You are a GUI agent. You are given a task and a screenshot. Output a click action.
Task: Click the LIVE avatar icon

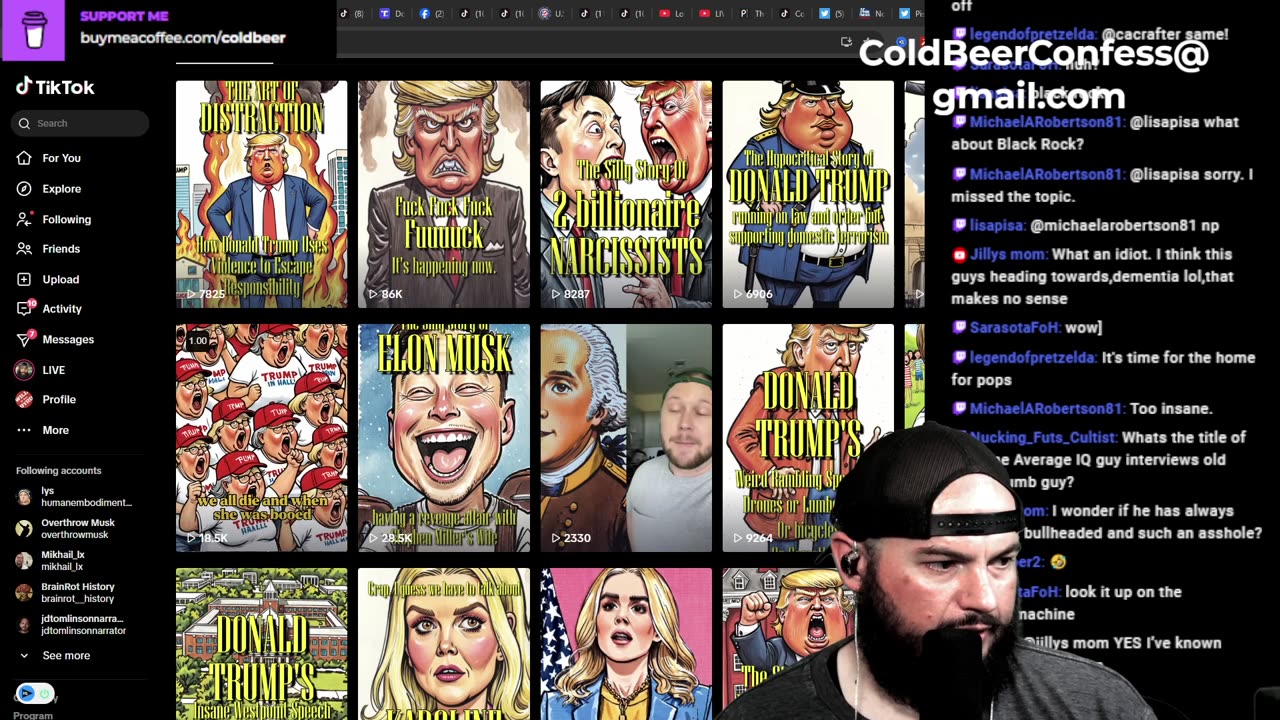(24, 370)
